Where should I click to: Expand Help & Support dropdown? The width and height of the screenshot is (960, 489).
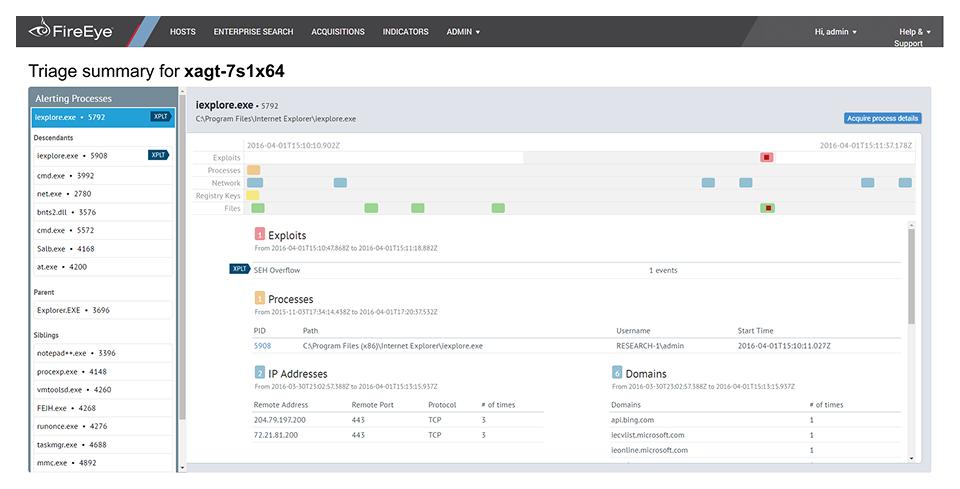(912, 37)
